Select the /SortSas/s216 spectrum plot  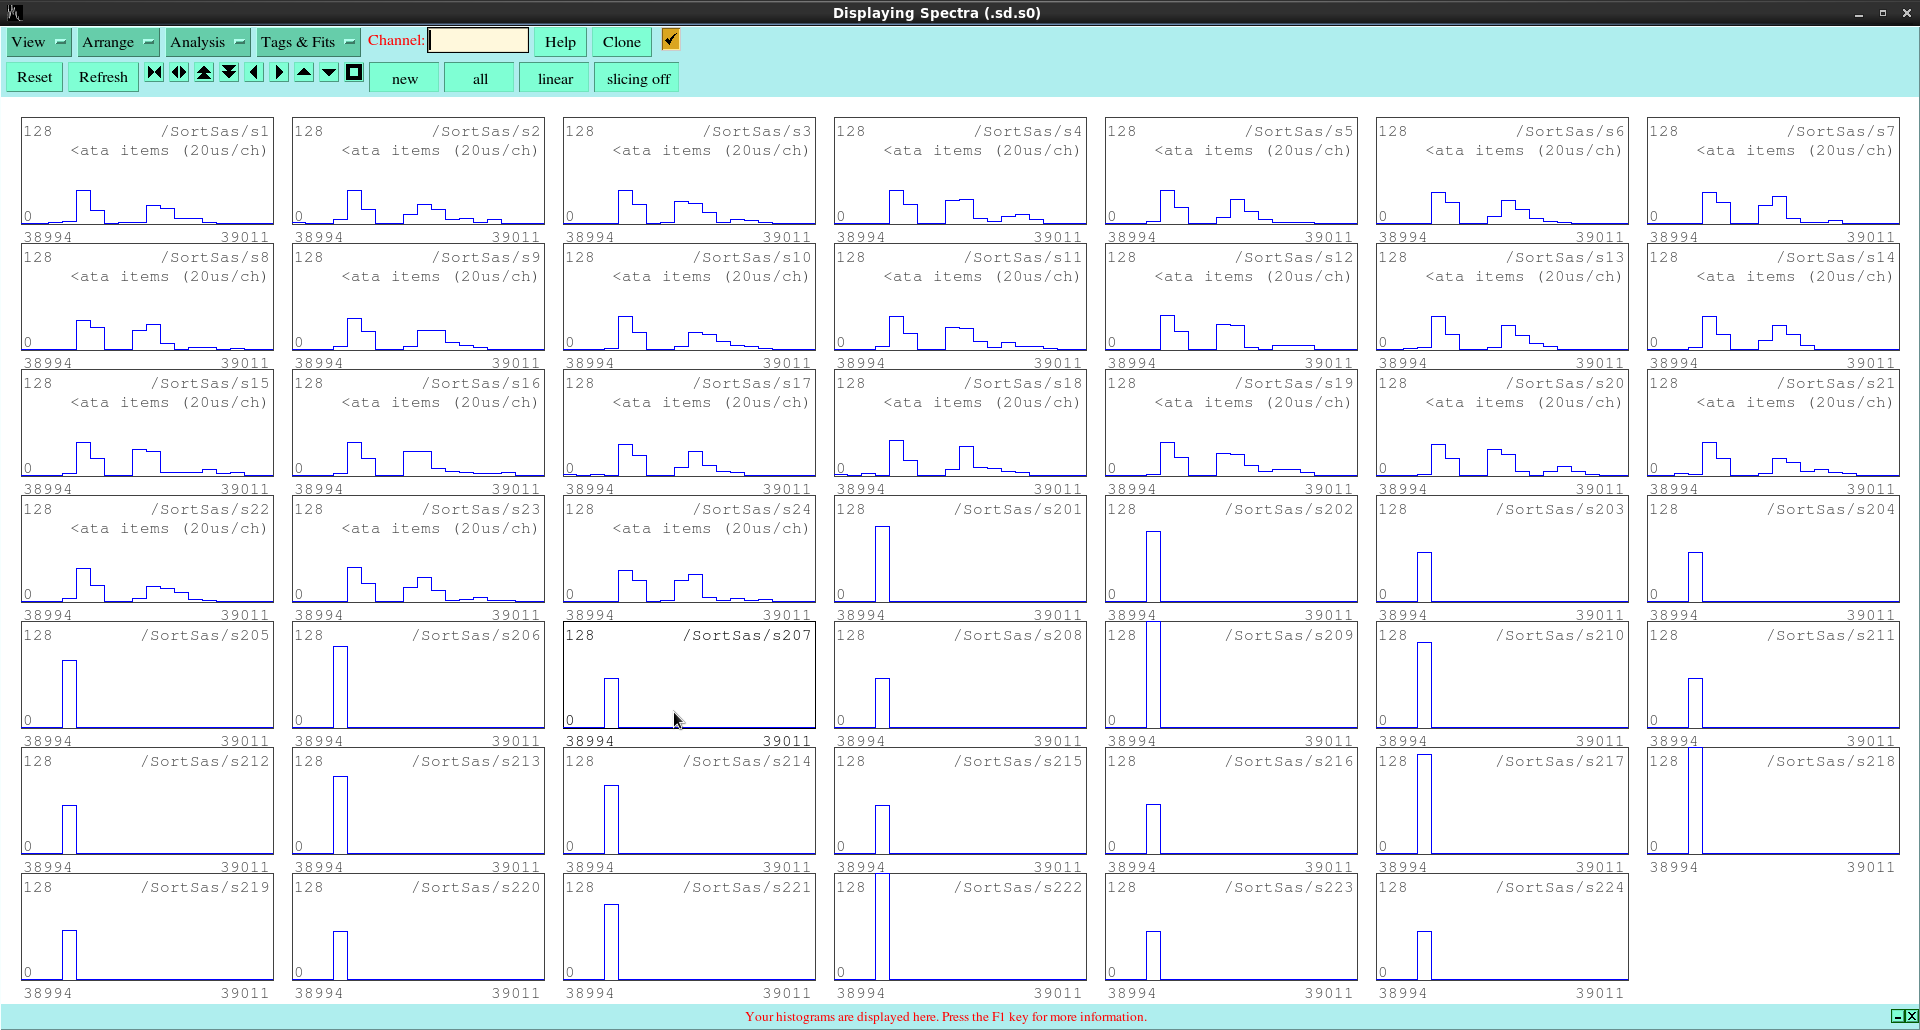tap(1231, 801)
